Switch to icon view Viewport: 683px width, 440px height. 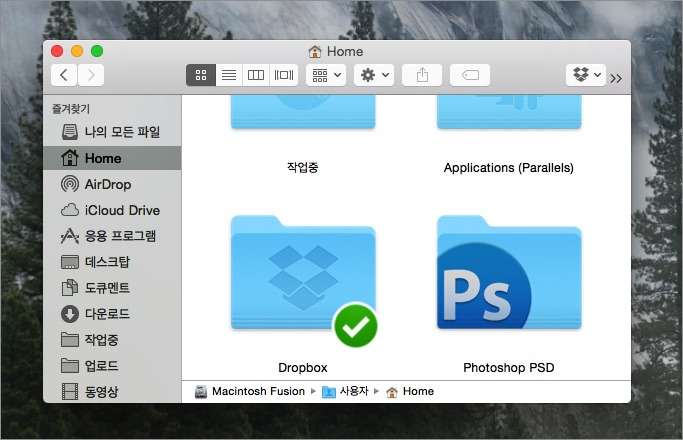(x=201, y=75)
